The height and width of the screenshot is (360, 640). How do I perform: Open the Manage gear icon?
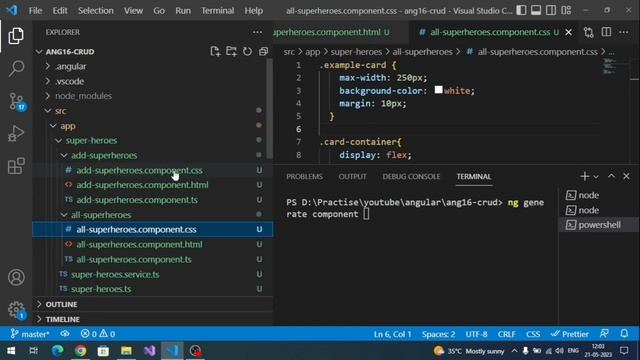tap(16, 309)
